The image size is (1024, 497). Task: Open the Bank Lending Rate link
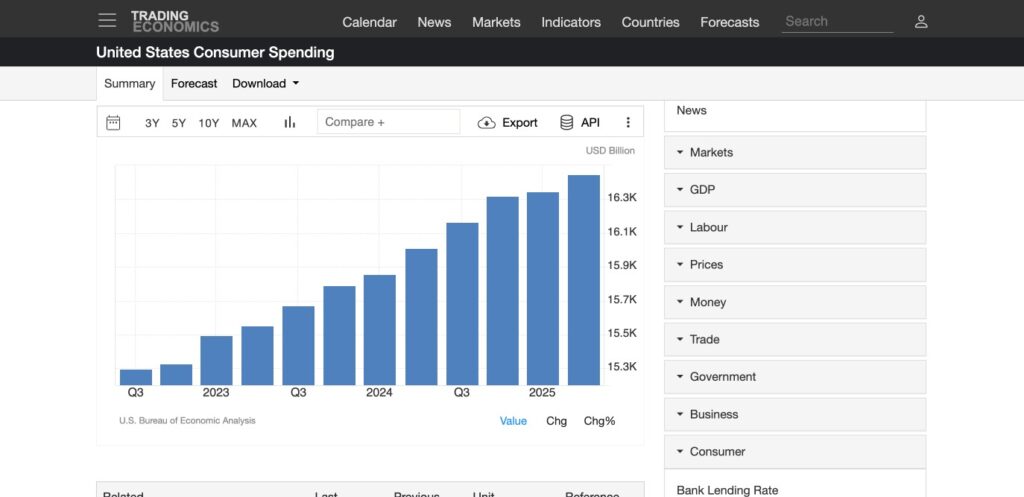pos(727,489)
